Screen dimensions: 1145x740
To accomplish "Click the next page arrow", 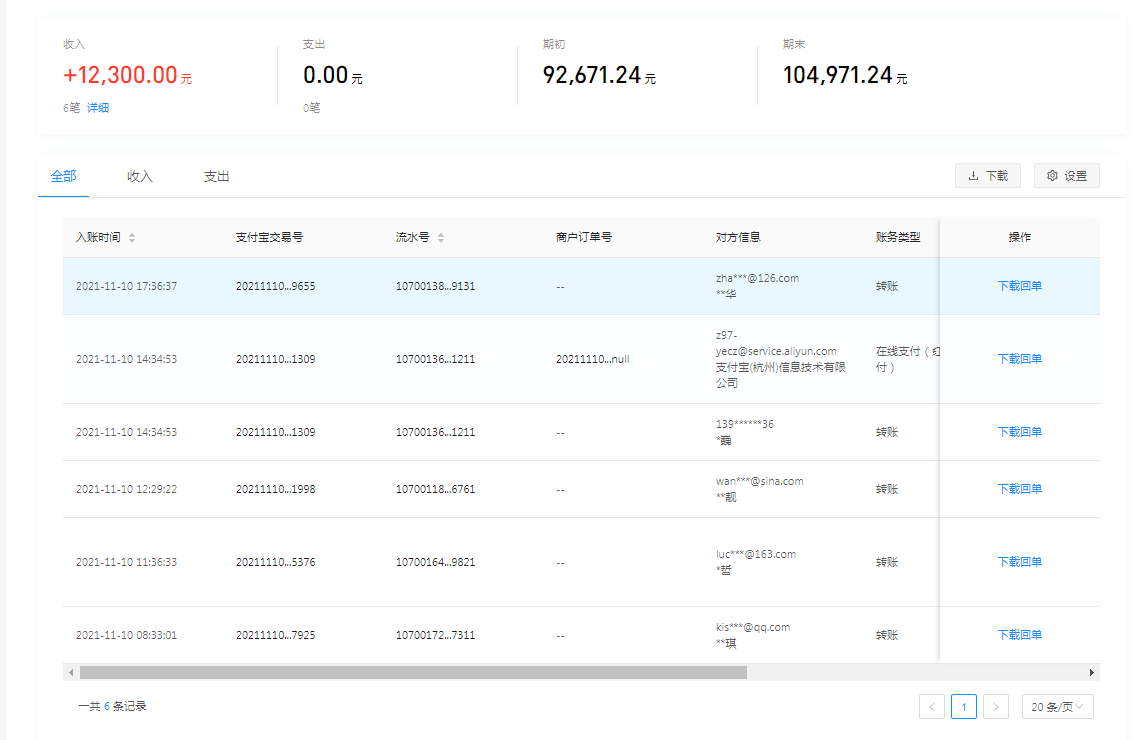I will point(996,707).
